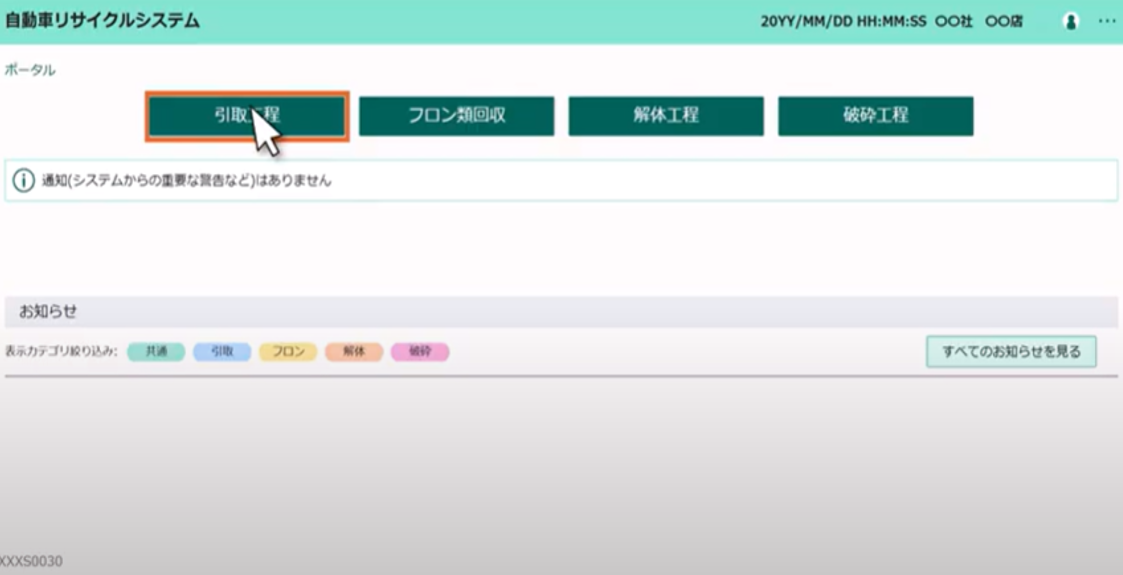Filter notices by 解体 category
Viewport: 1123px width, 575px height.
pyautogui.click(x=354, y=352)
